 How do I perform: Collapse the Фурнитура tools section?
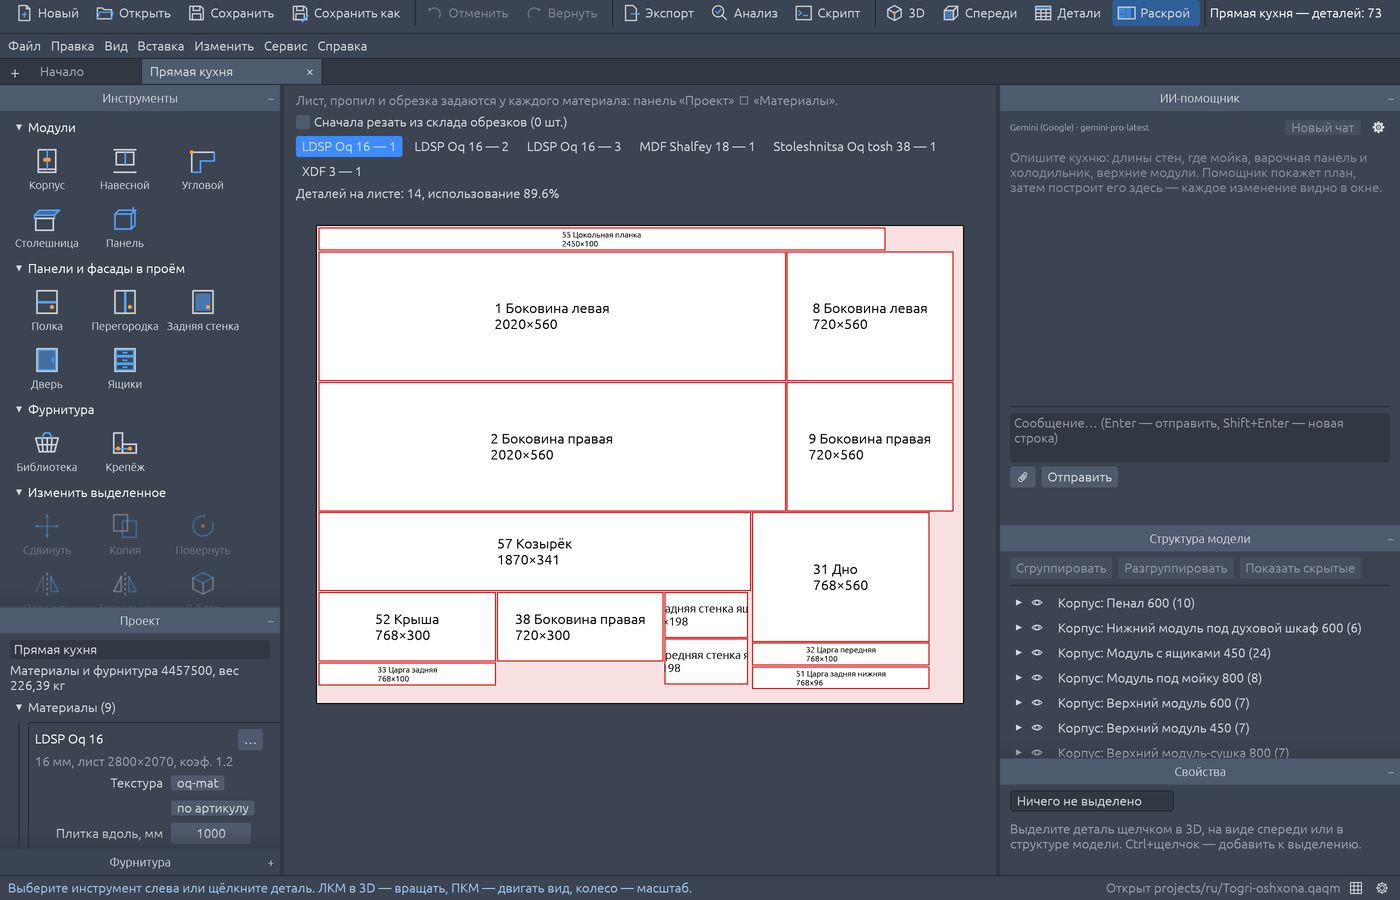tap(19, 410)
